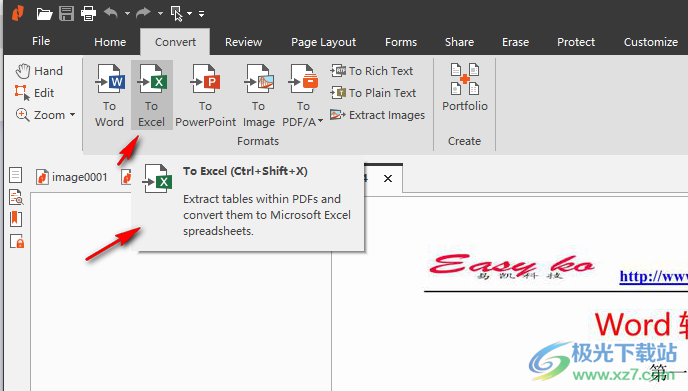
Task: Open the File menu
Action: (41, 41)
